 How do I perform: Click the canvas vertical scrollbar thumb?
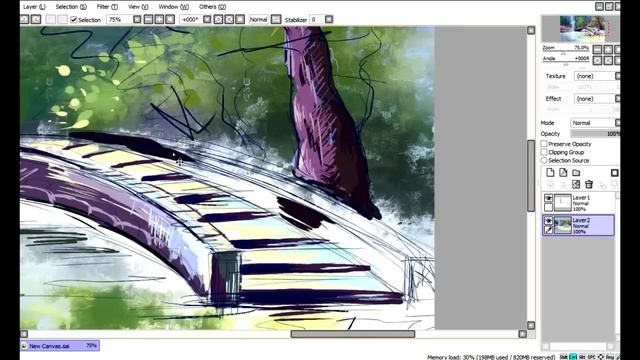pyautogui.click(x=531, y=176)
